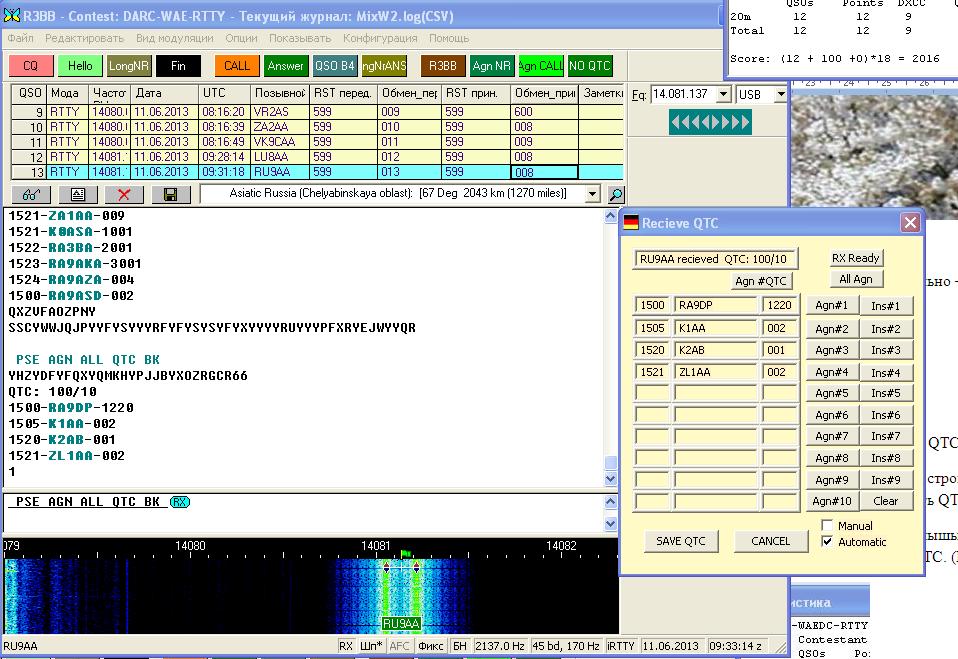Expand the USB mode dropdown

point(780,94)
